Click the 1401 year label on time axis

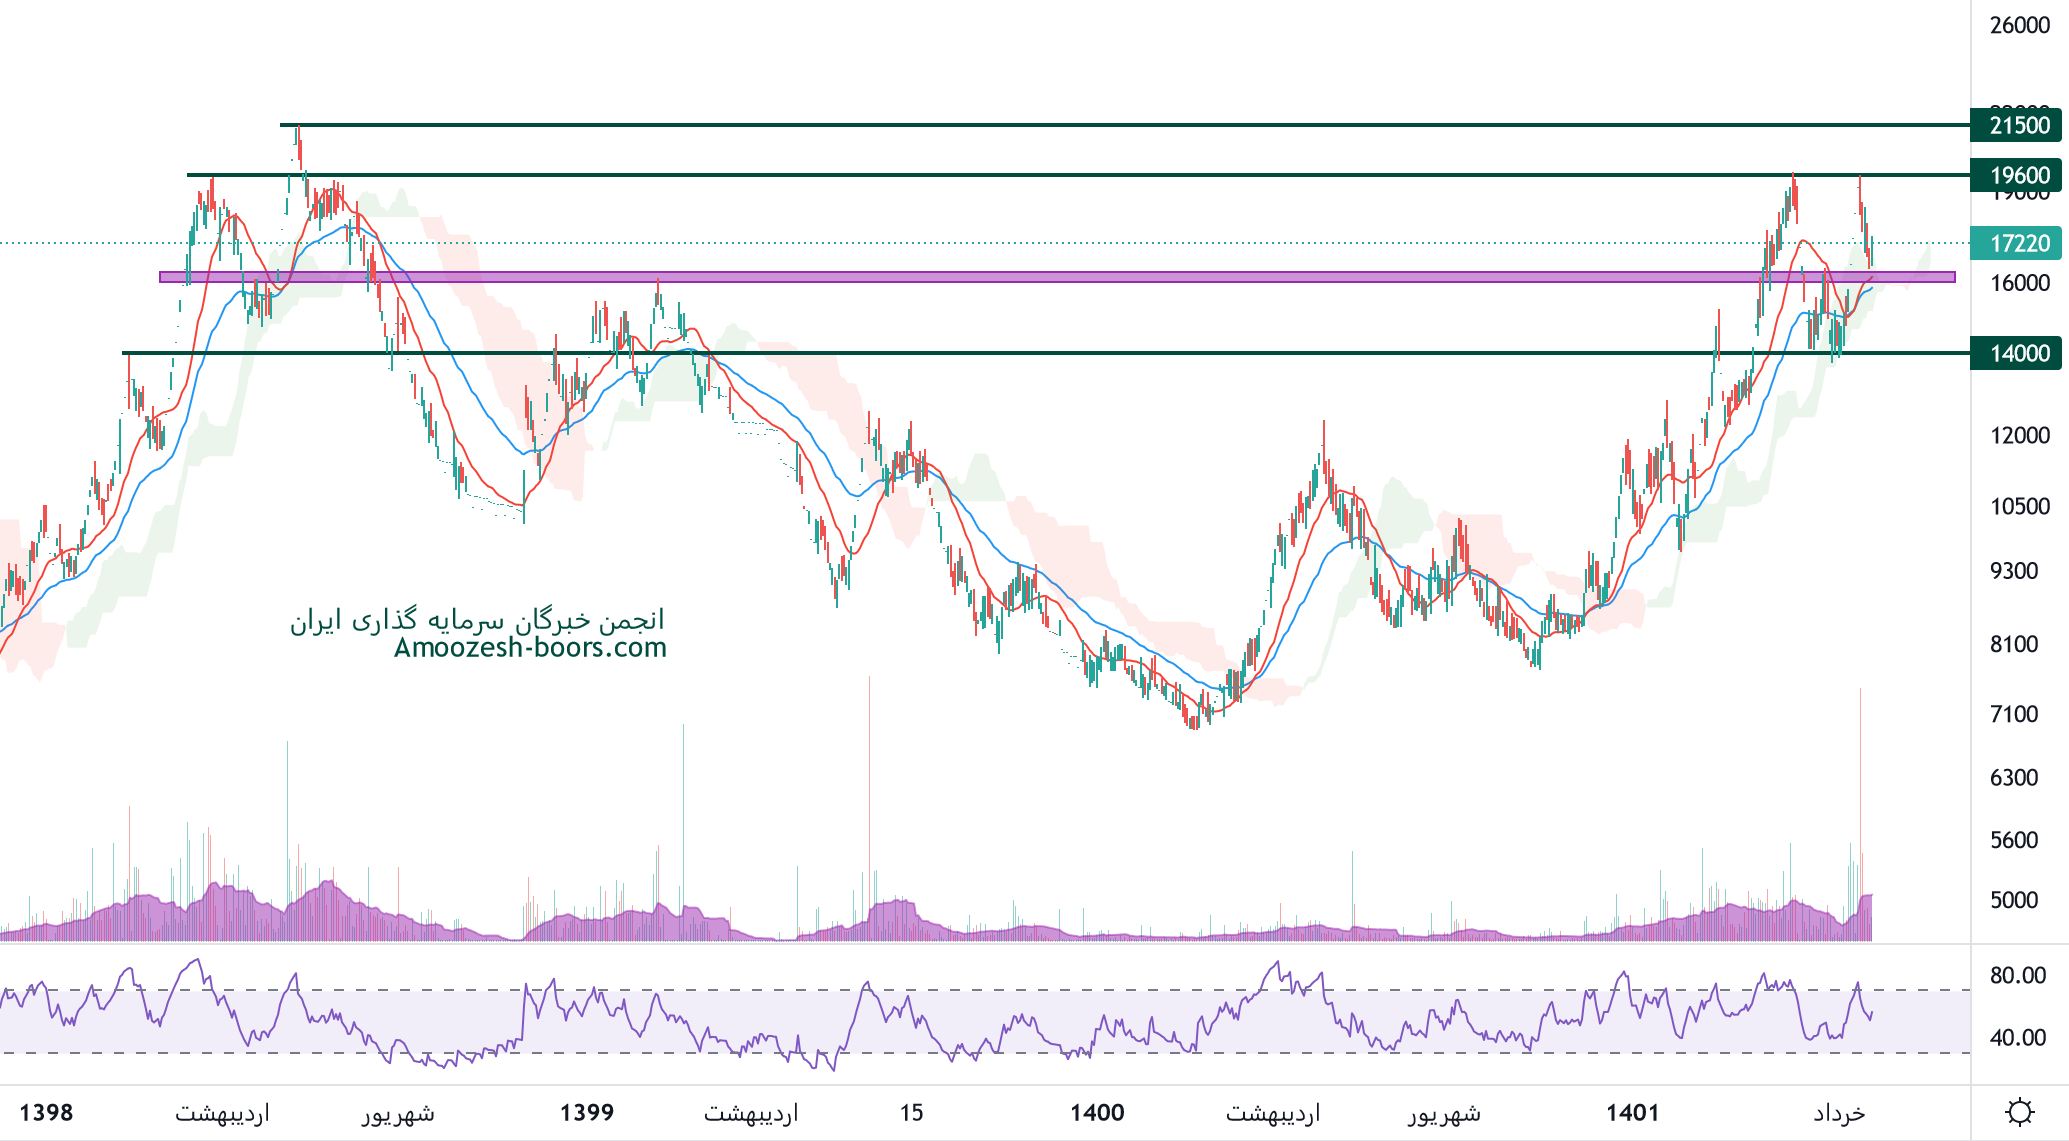[1632, 1112]
